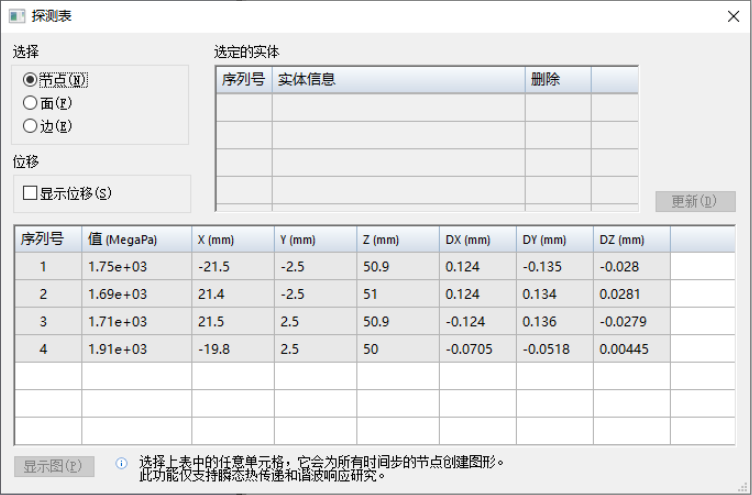Click the DZ (mm) column header
Image resolution: width=752 pixels, height=495 pixels.
pos(632,239)
